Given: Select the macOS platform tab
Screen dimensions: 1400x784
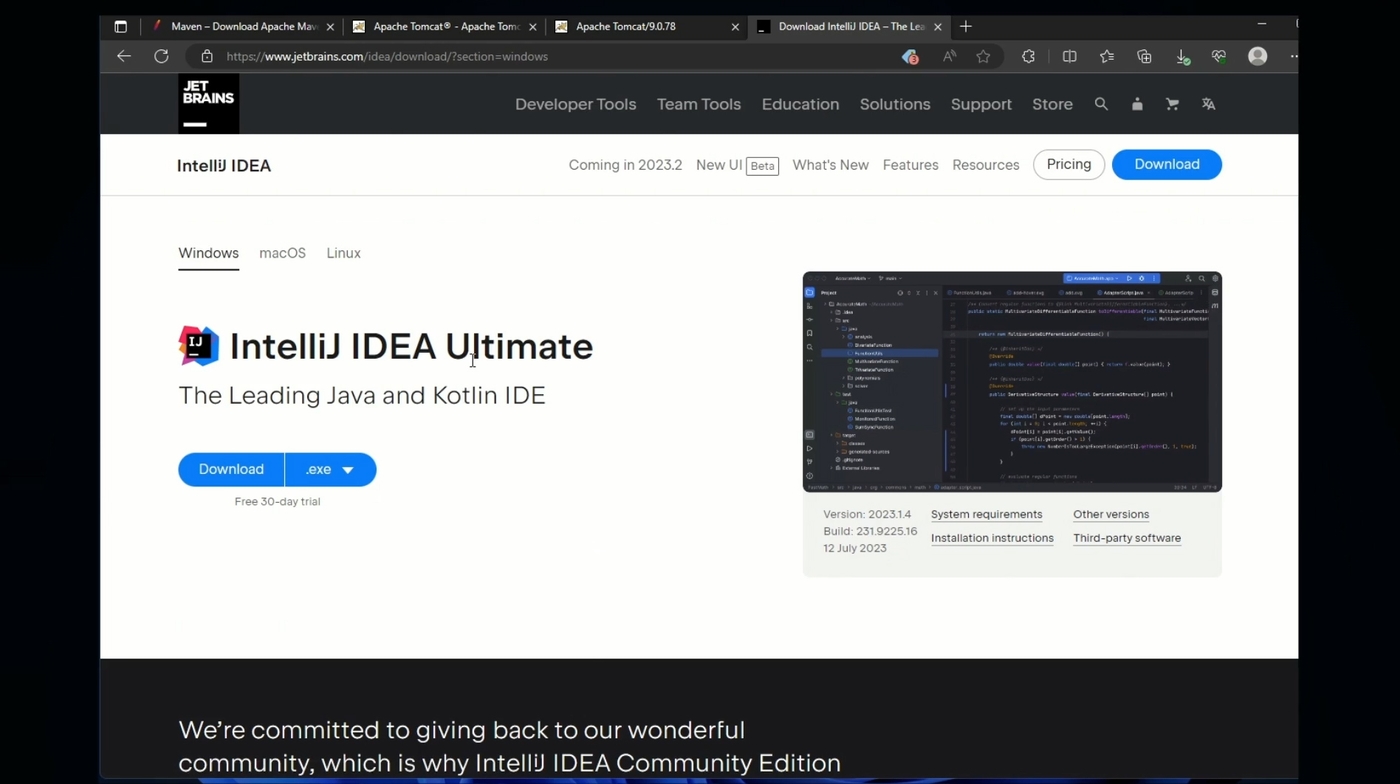Looking at the screenshot, I should tap(282, 253).
